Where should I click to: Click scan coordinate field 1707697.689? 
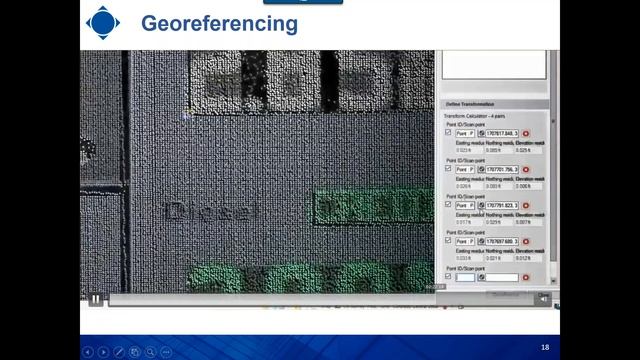[x=502, y=241]
